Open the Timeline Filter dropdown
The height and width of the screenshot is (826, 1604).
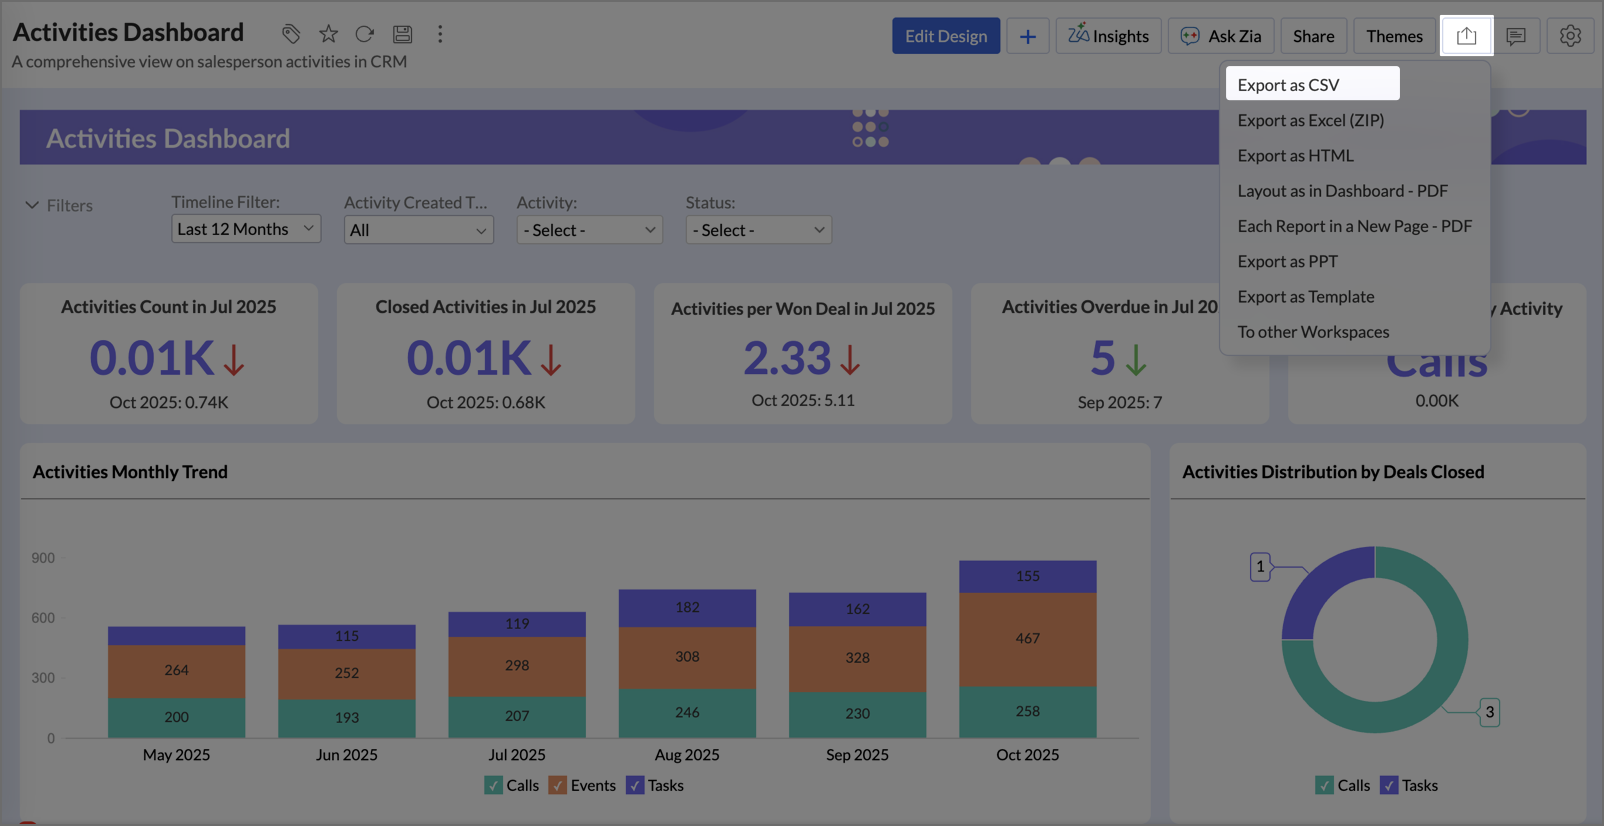(245, 229)
